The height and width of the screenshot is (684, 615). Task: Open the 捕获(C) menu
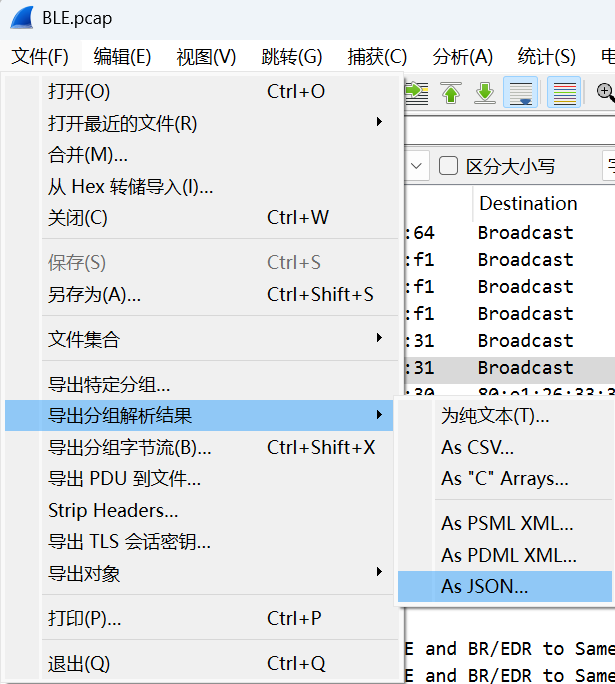(377, 57)
